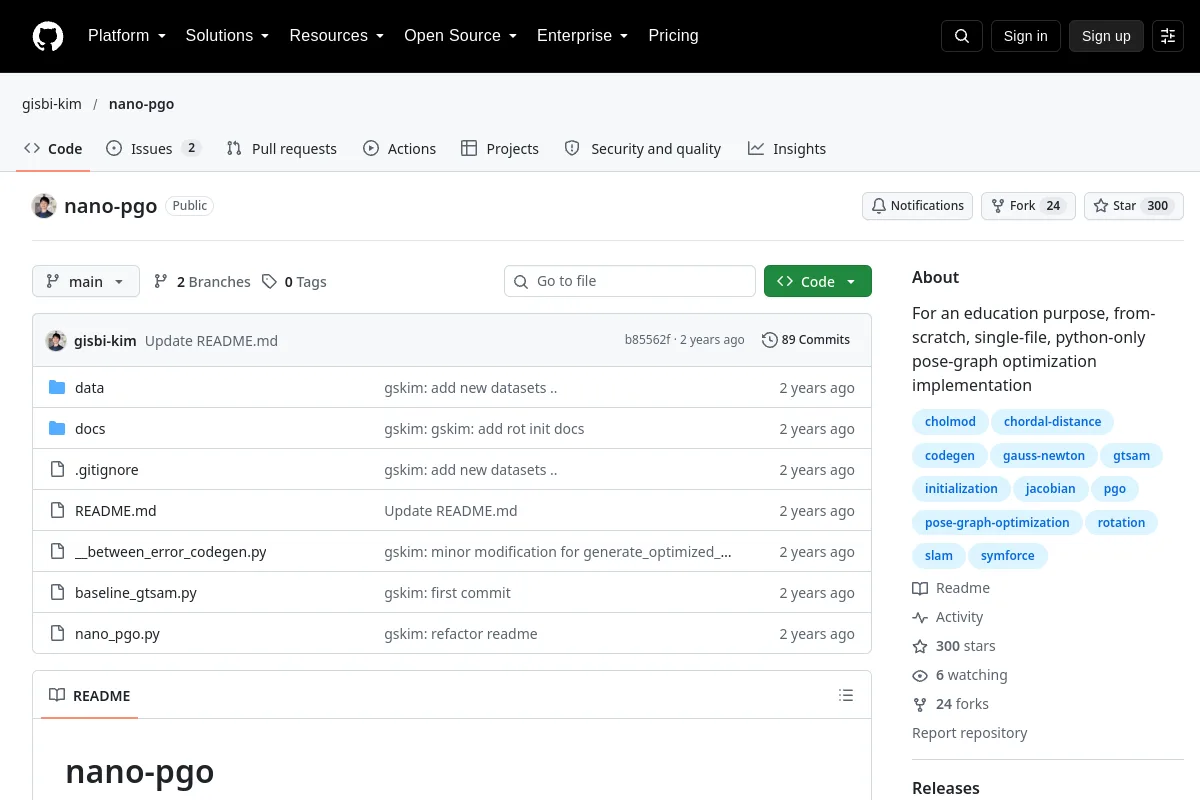The height and width of the screenshot is (800, 1200).
Task: Click file icon of nano_pgo.py row
Action: click(57, 634)
